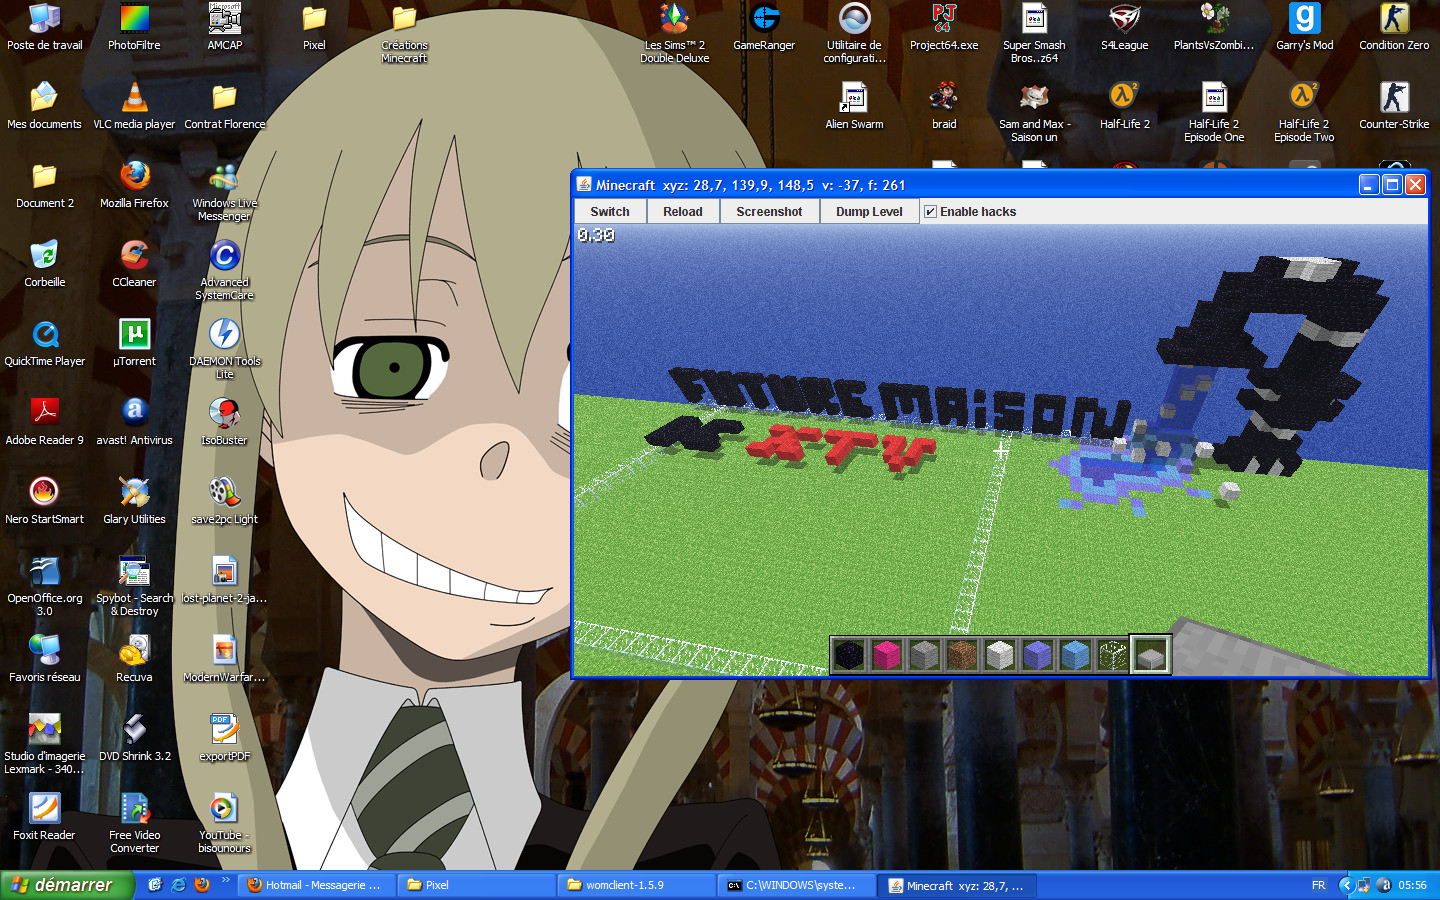The width and height of the screenshot is (1440, 900).
Task: Select the pink wool block in hotbar
Action: pos(887,655)
